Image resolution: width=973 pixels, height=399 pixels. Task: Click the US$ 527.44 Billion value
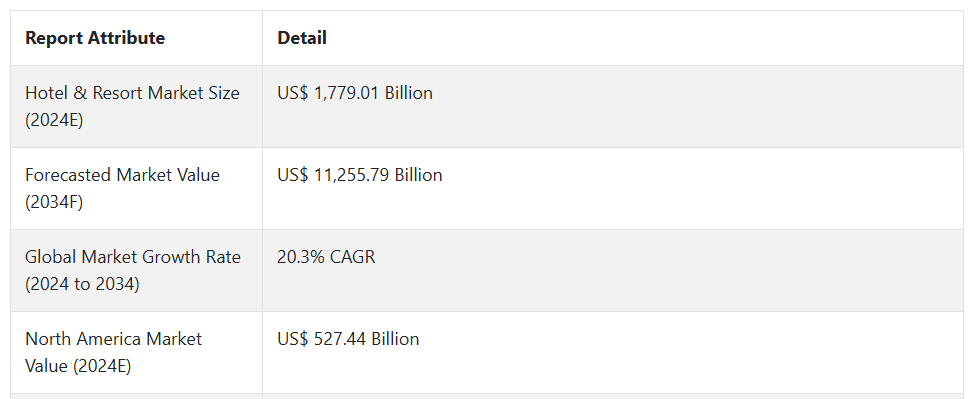pyautogui.click(x=348, y=339)
